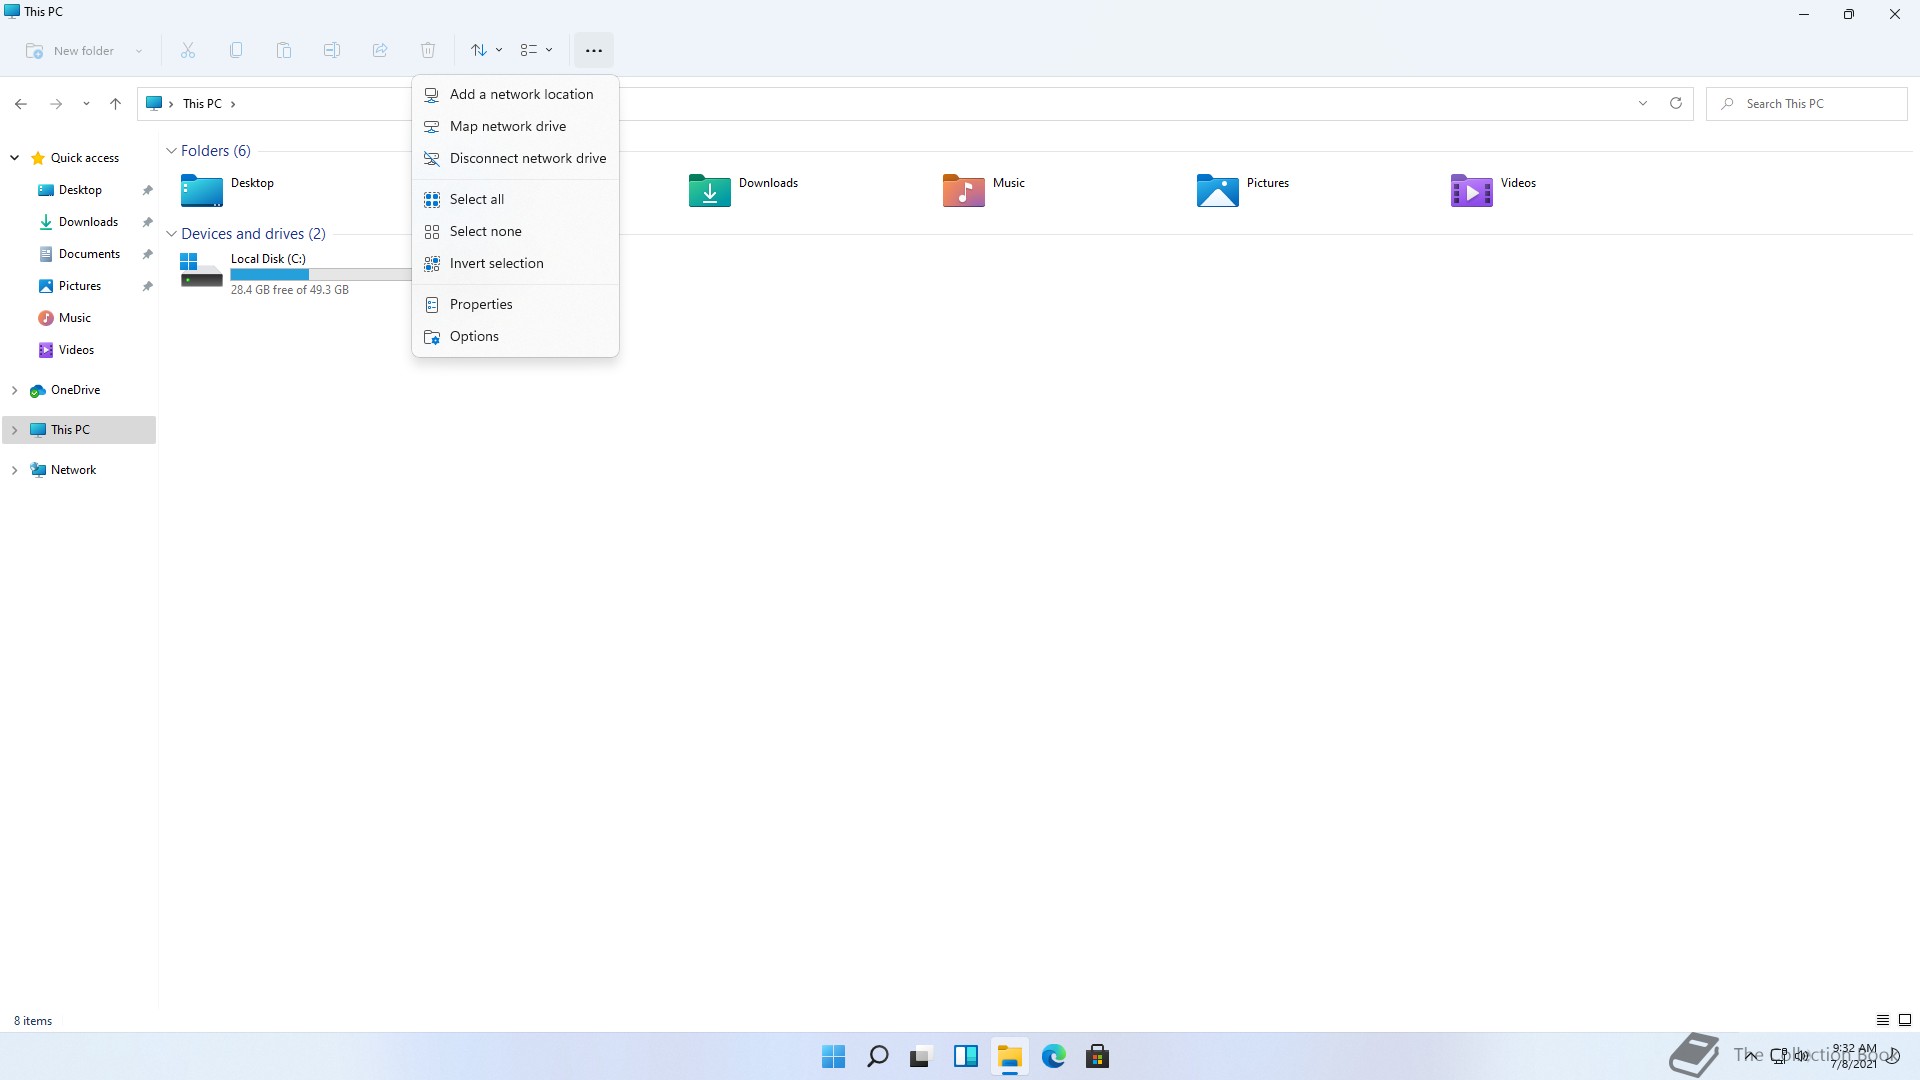Click the Delete trash icon in toolbar
The width and height of the screenshot is (1920, 1080).
click(x=428, y=50)
